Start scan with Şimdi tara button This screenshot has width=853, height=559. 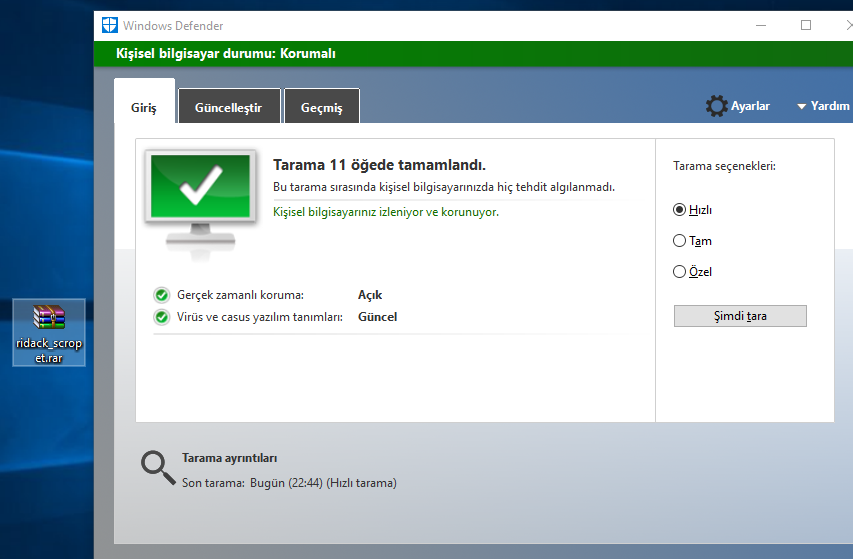coord(740,316)
